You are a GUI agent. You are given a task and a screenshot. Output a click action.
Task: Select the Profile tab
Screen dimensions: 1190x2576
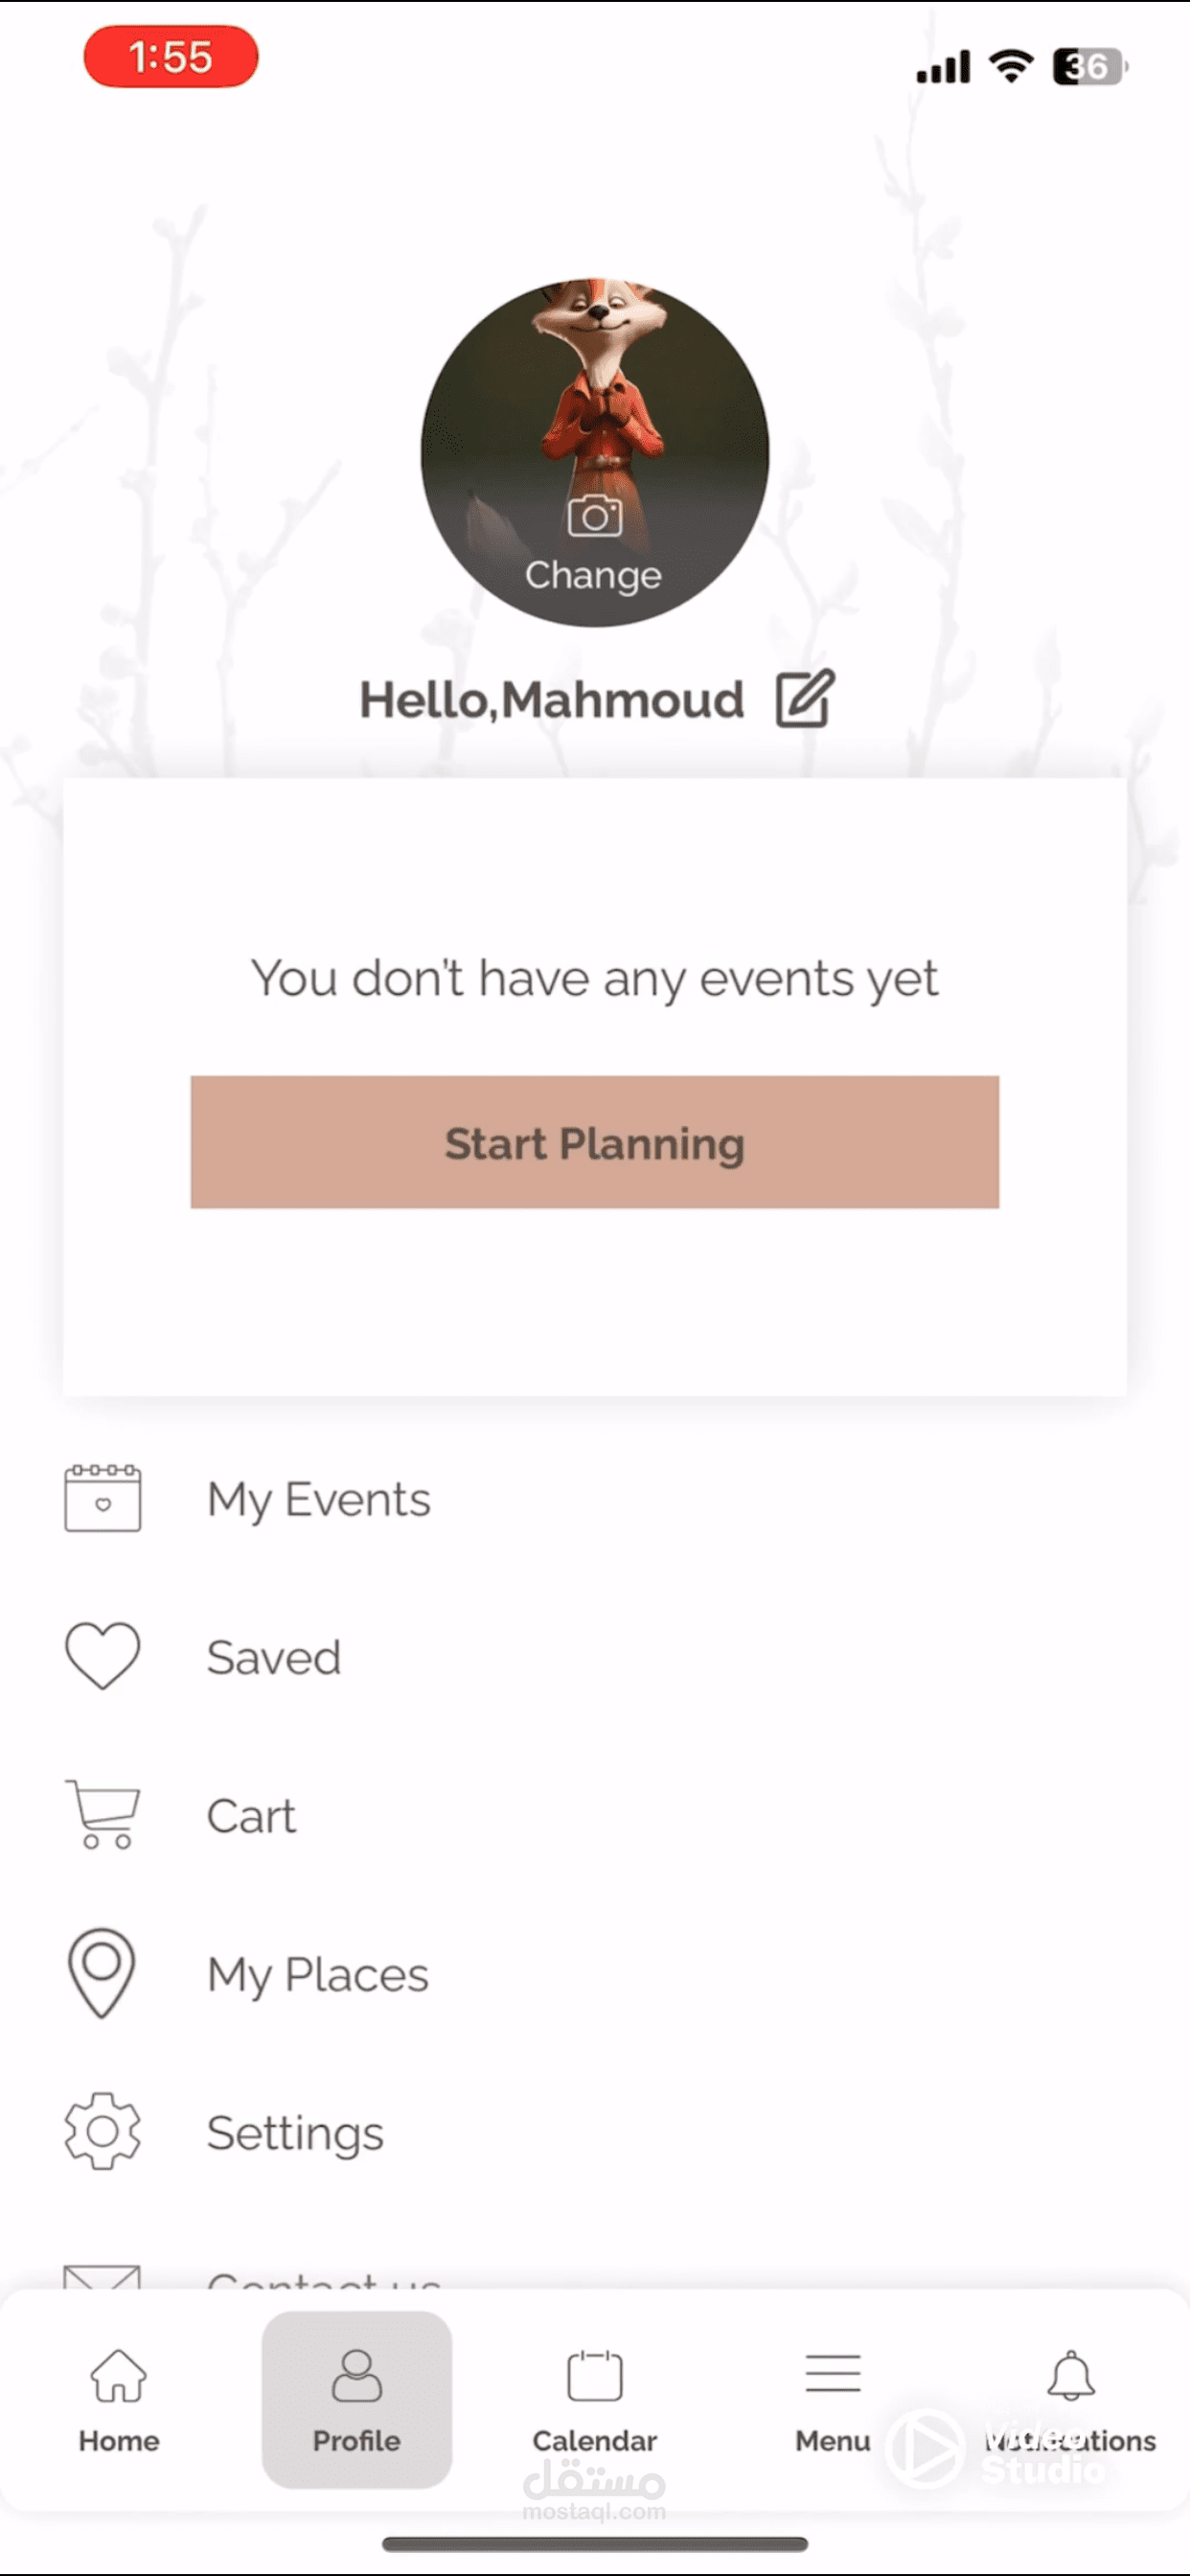click(357, 2400)
